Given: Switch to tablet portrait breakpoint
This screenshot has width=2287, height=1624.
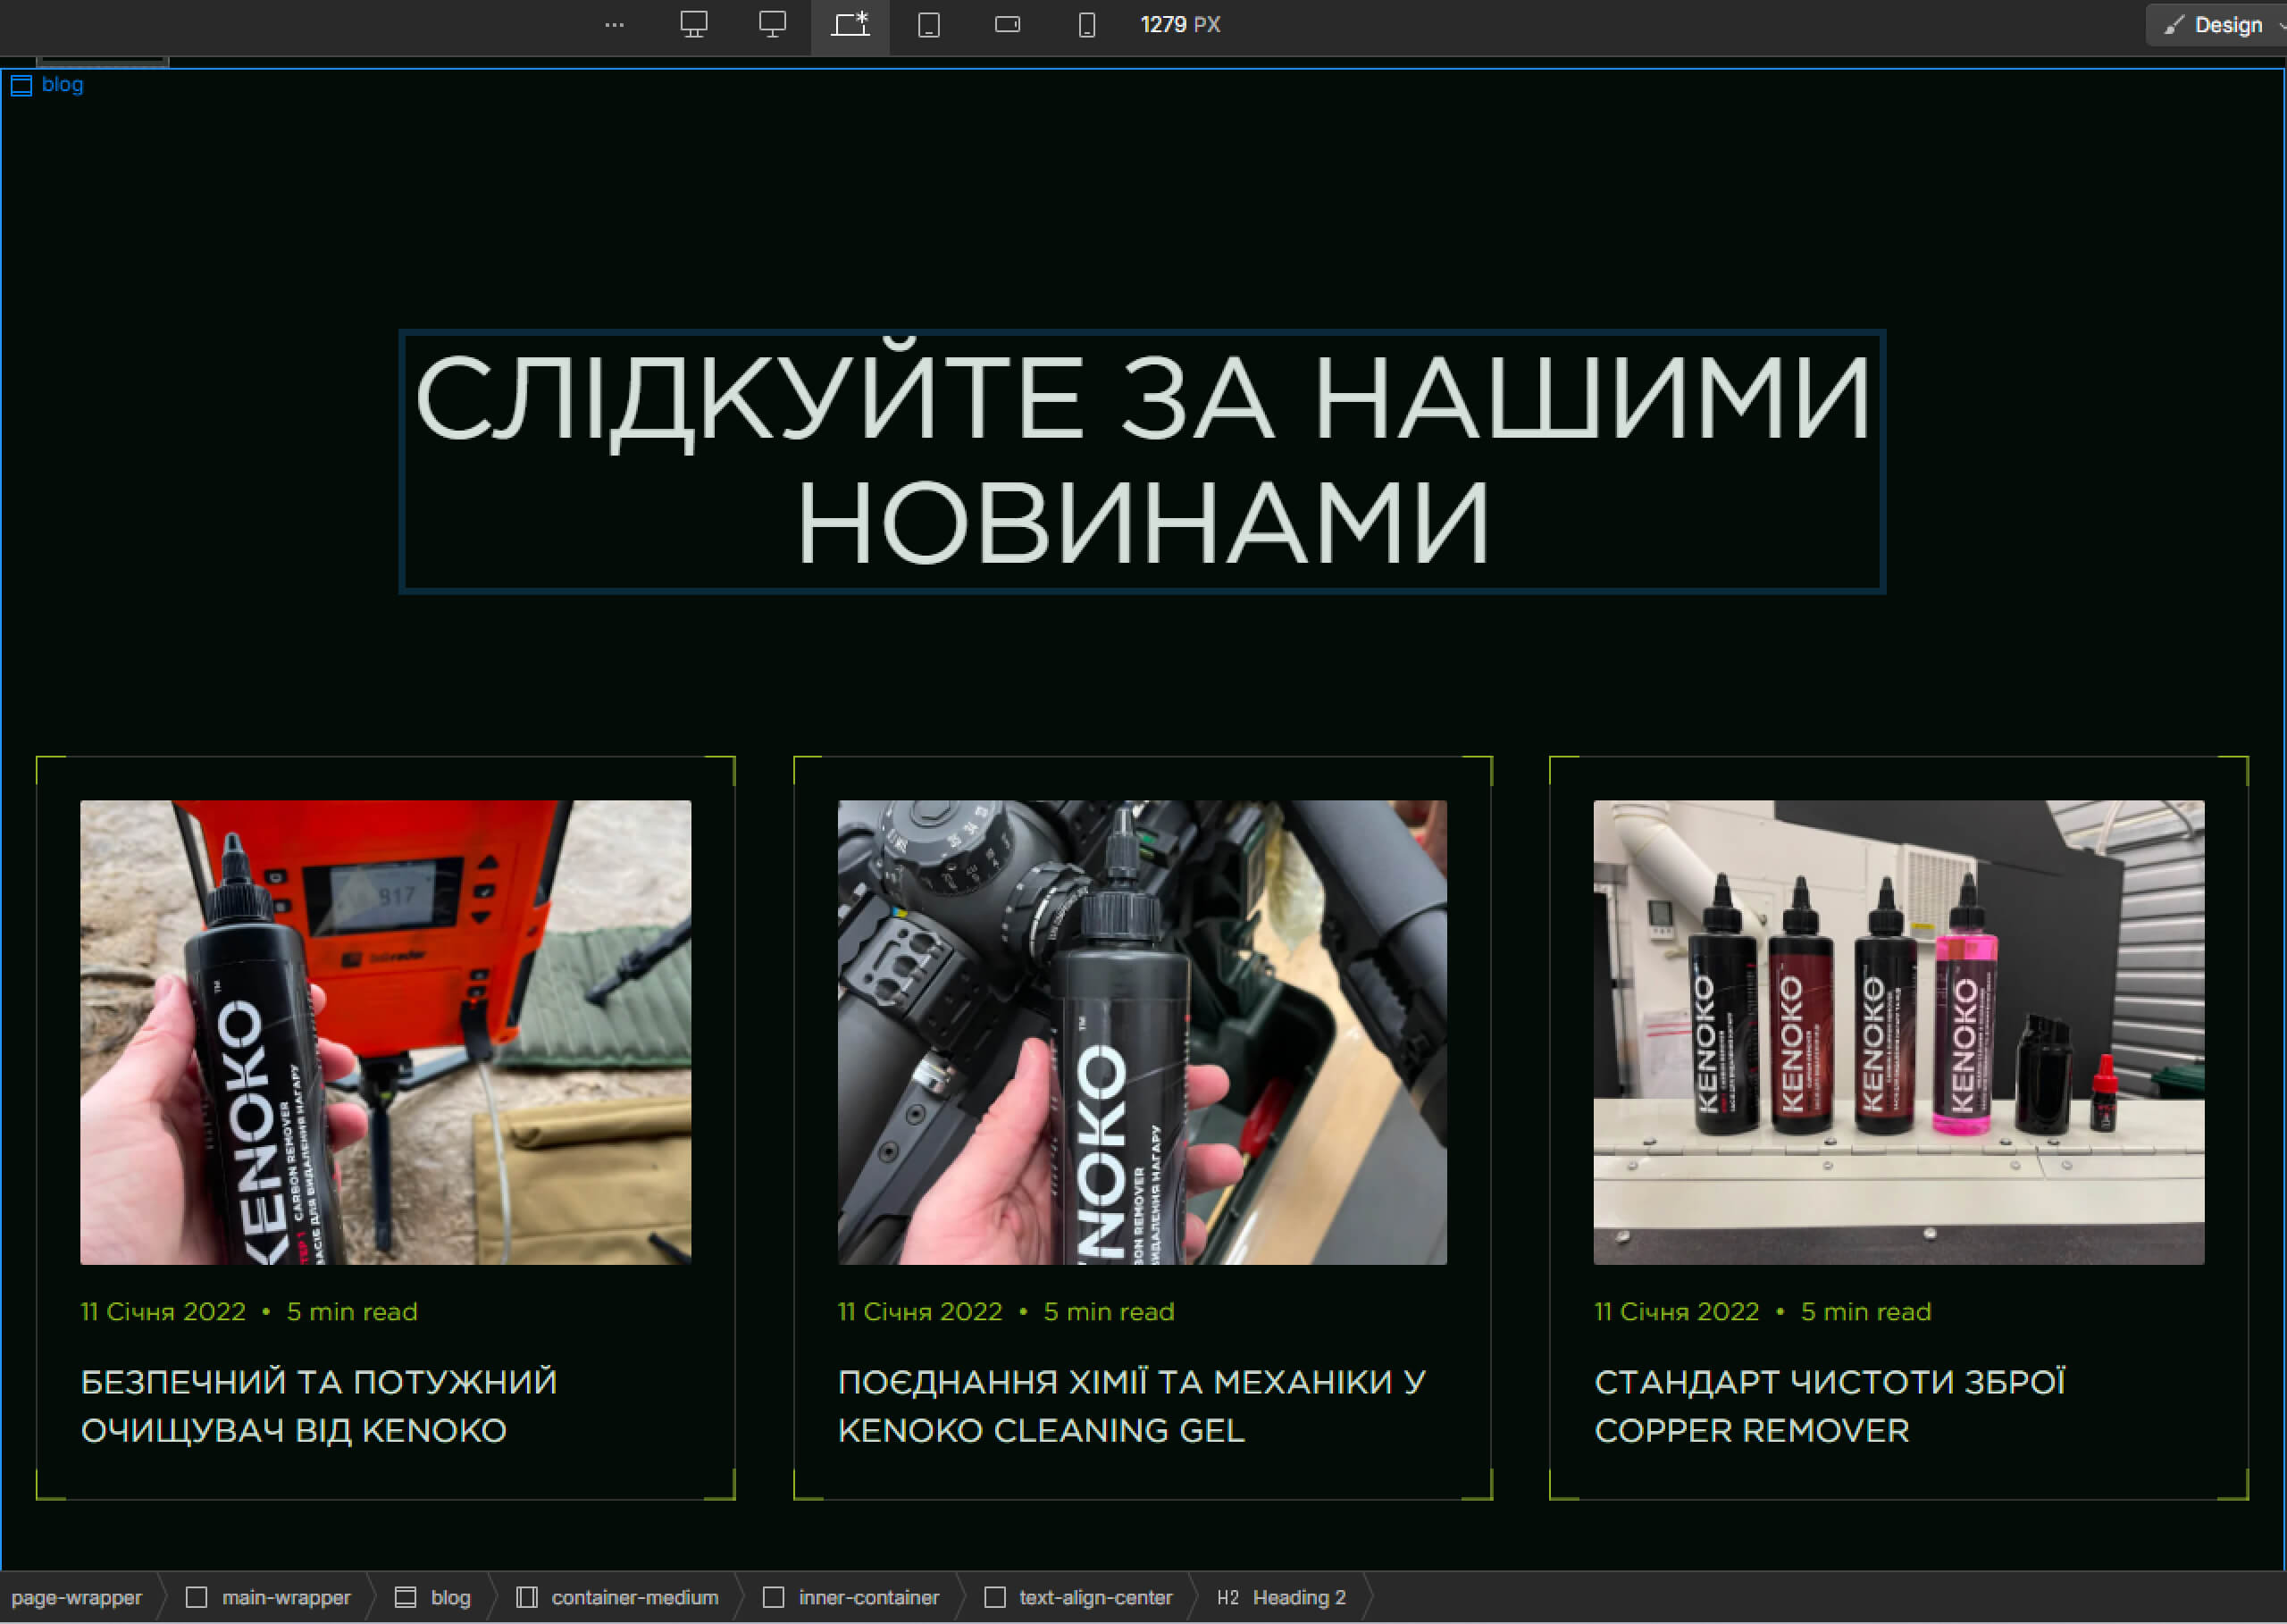Looking at the screenshot, I should tap(929, 25).
